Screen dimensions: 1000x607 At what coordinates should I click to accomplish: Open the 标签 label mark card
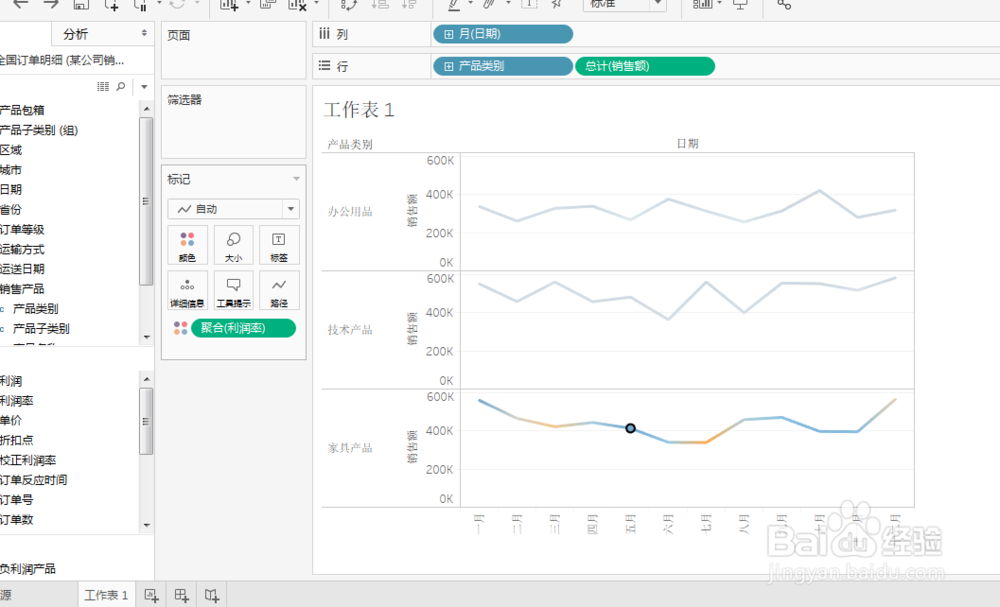[279, 245]
